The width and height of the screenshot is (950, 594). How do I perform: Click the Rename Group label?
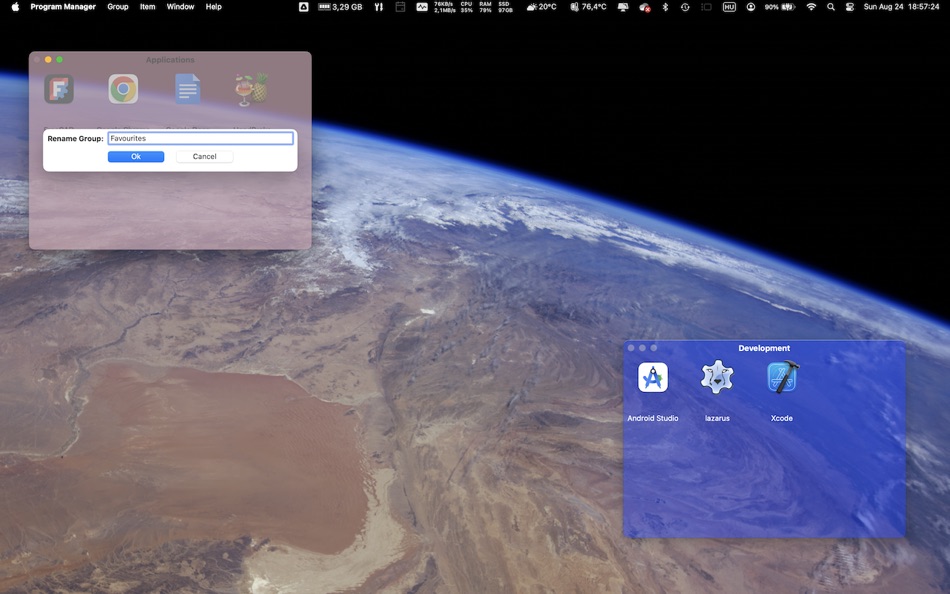coord(75,139)
